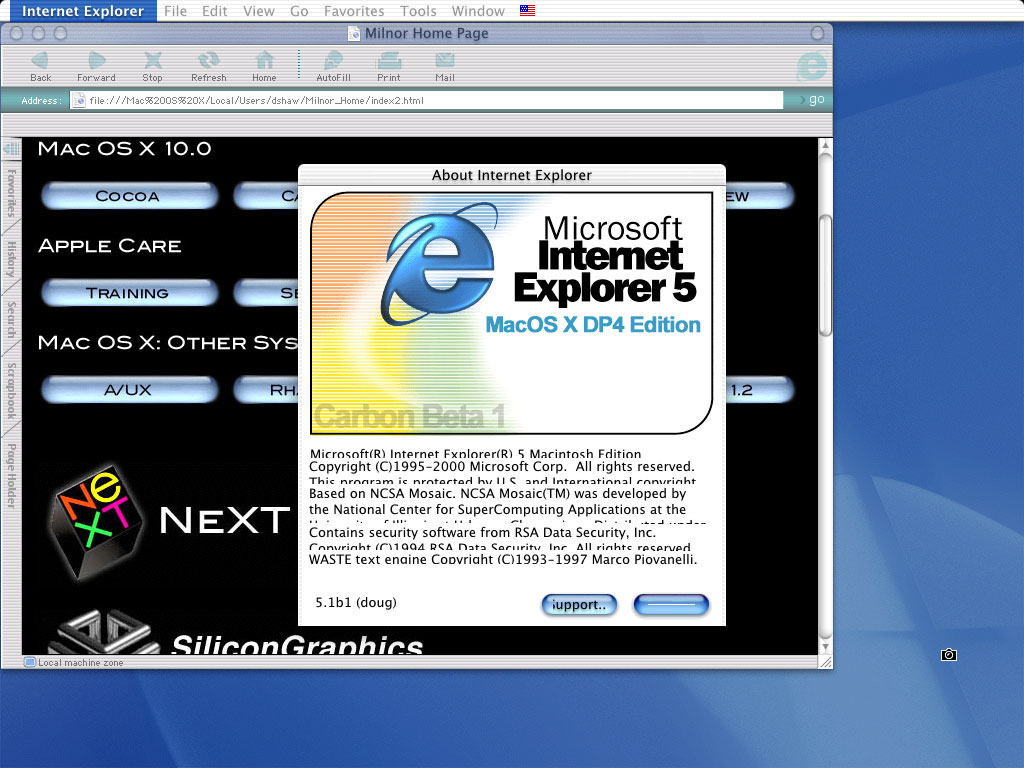This screenshot has height=768, width=1024.
Task: Click the SiliconGraphics cube logo
Action: point(106,632)
